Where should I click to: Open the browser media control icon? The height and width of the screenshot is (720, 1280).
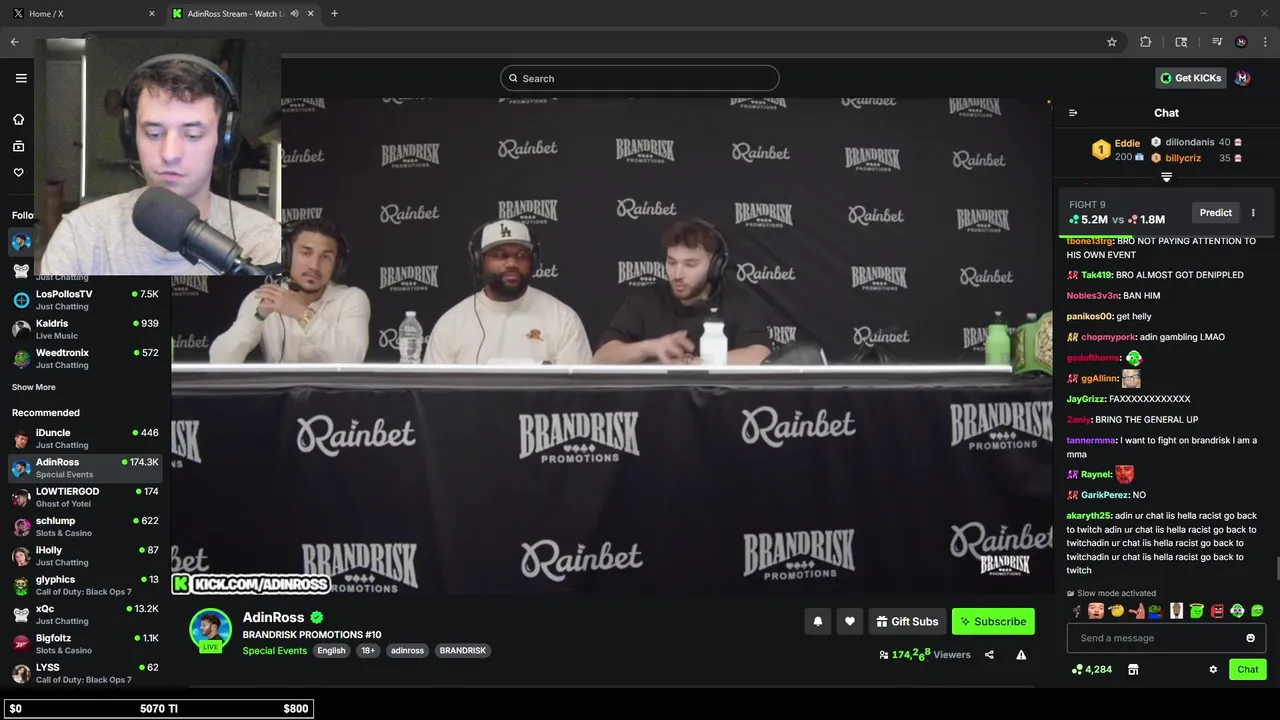(1217, 42)
